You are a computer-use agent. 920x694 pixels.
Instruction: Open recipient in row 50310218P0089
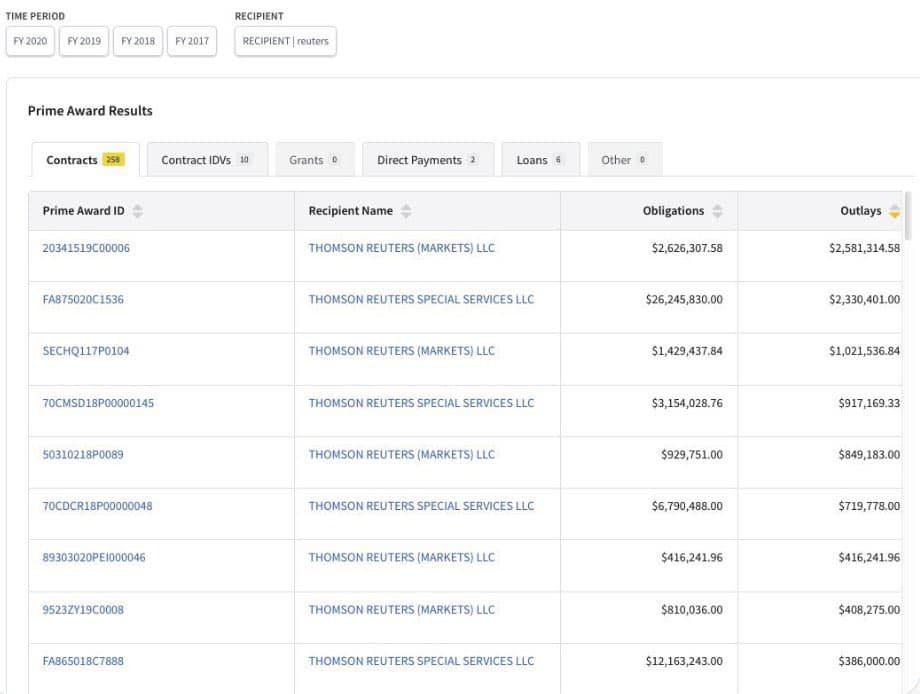tap(402, 455)
